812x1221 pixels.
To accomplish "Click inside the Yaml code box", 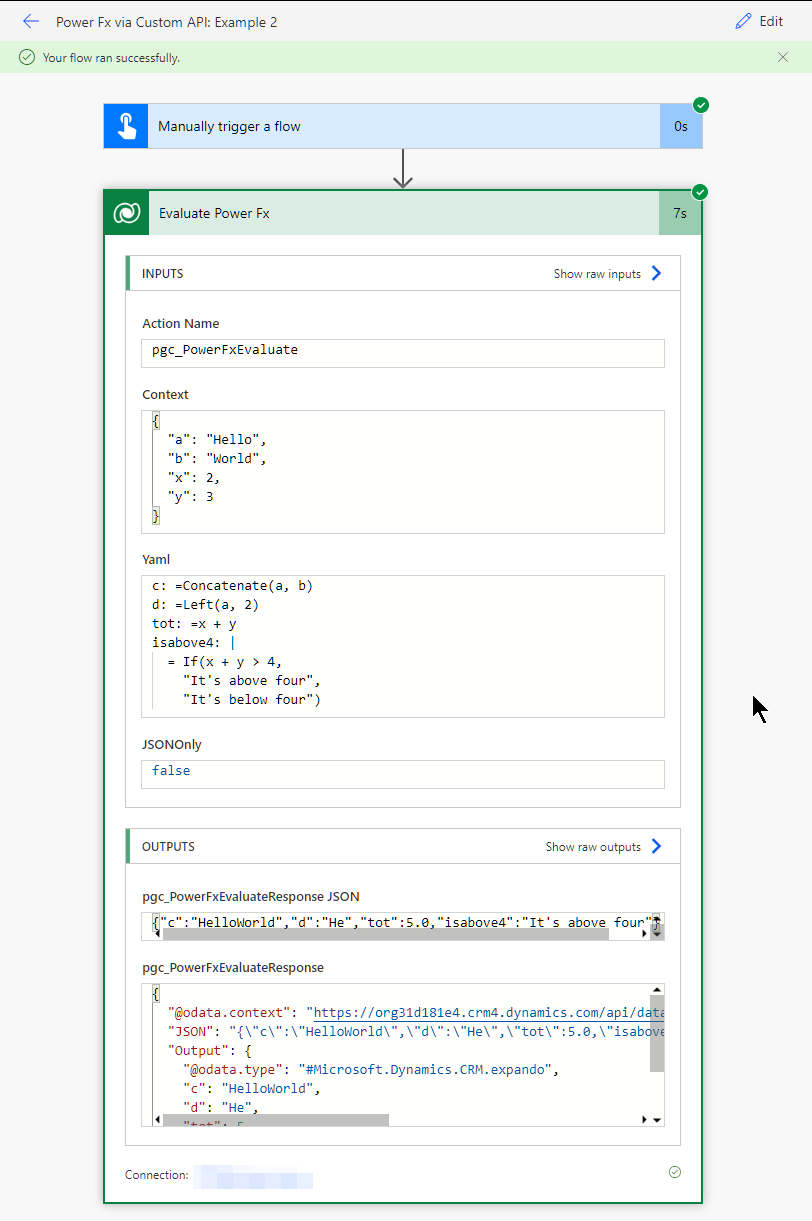I will click(x=403, y=646).
